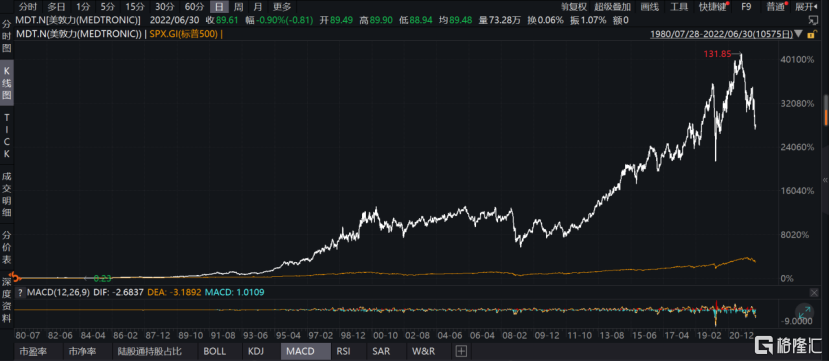Click the MDT.N(美敦力(MEDTRONIC)) legend label
Viewport: 829px width, 362px height.
point(79,34)
